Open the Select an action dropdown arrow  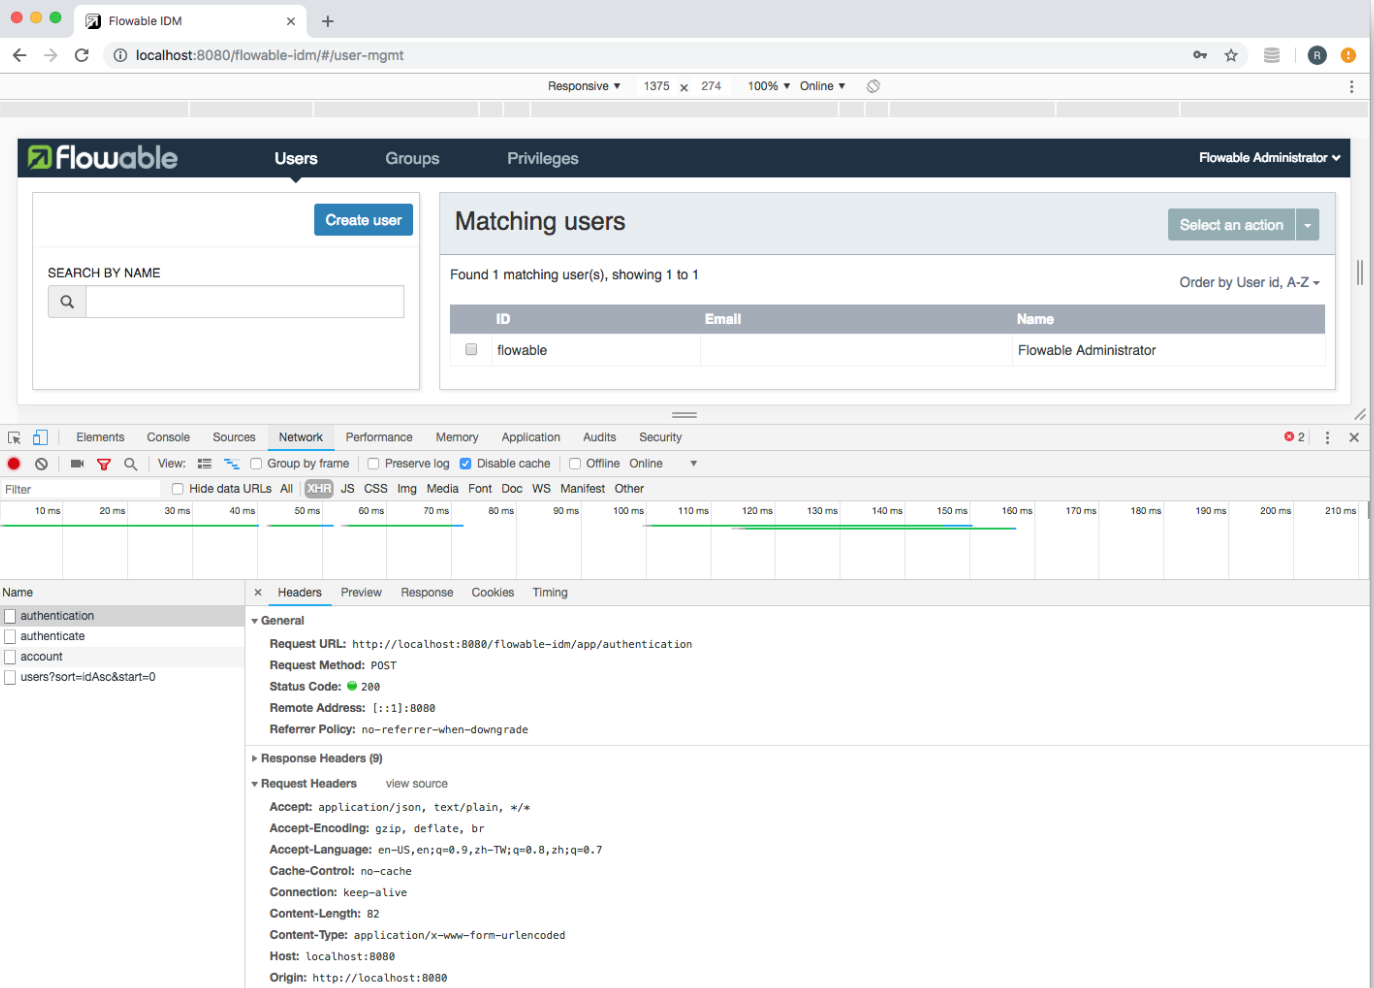click(x=1308, y=224)
